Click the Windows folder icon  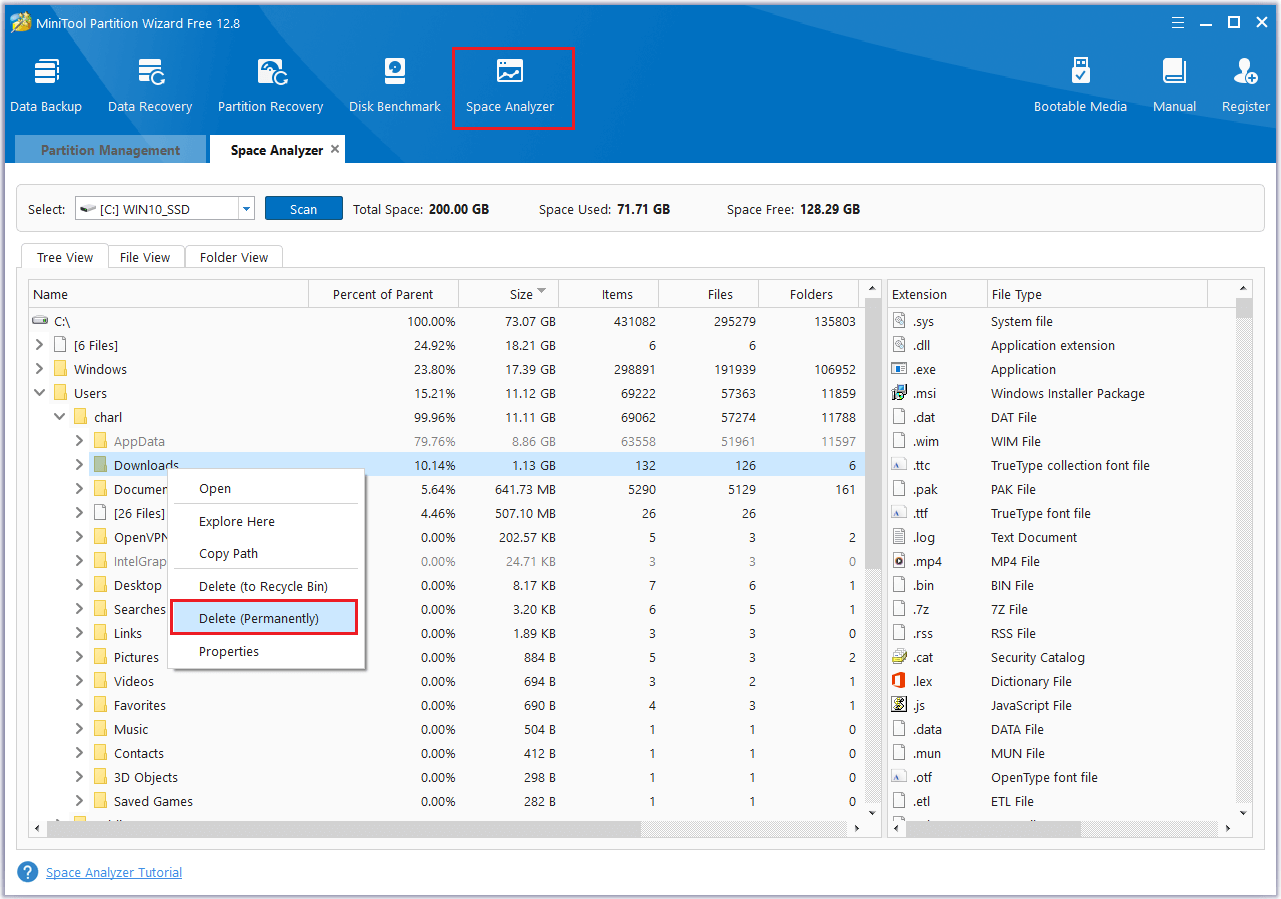point(60,369)
